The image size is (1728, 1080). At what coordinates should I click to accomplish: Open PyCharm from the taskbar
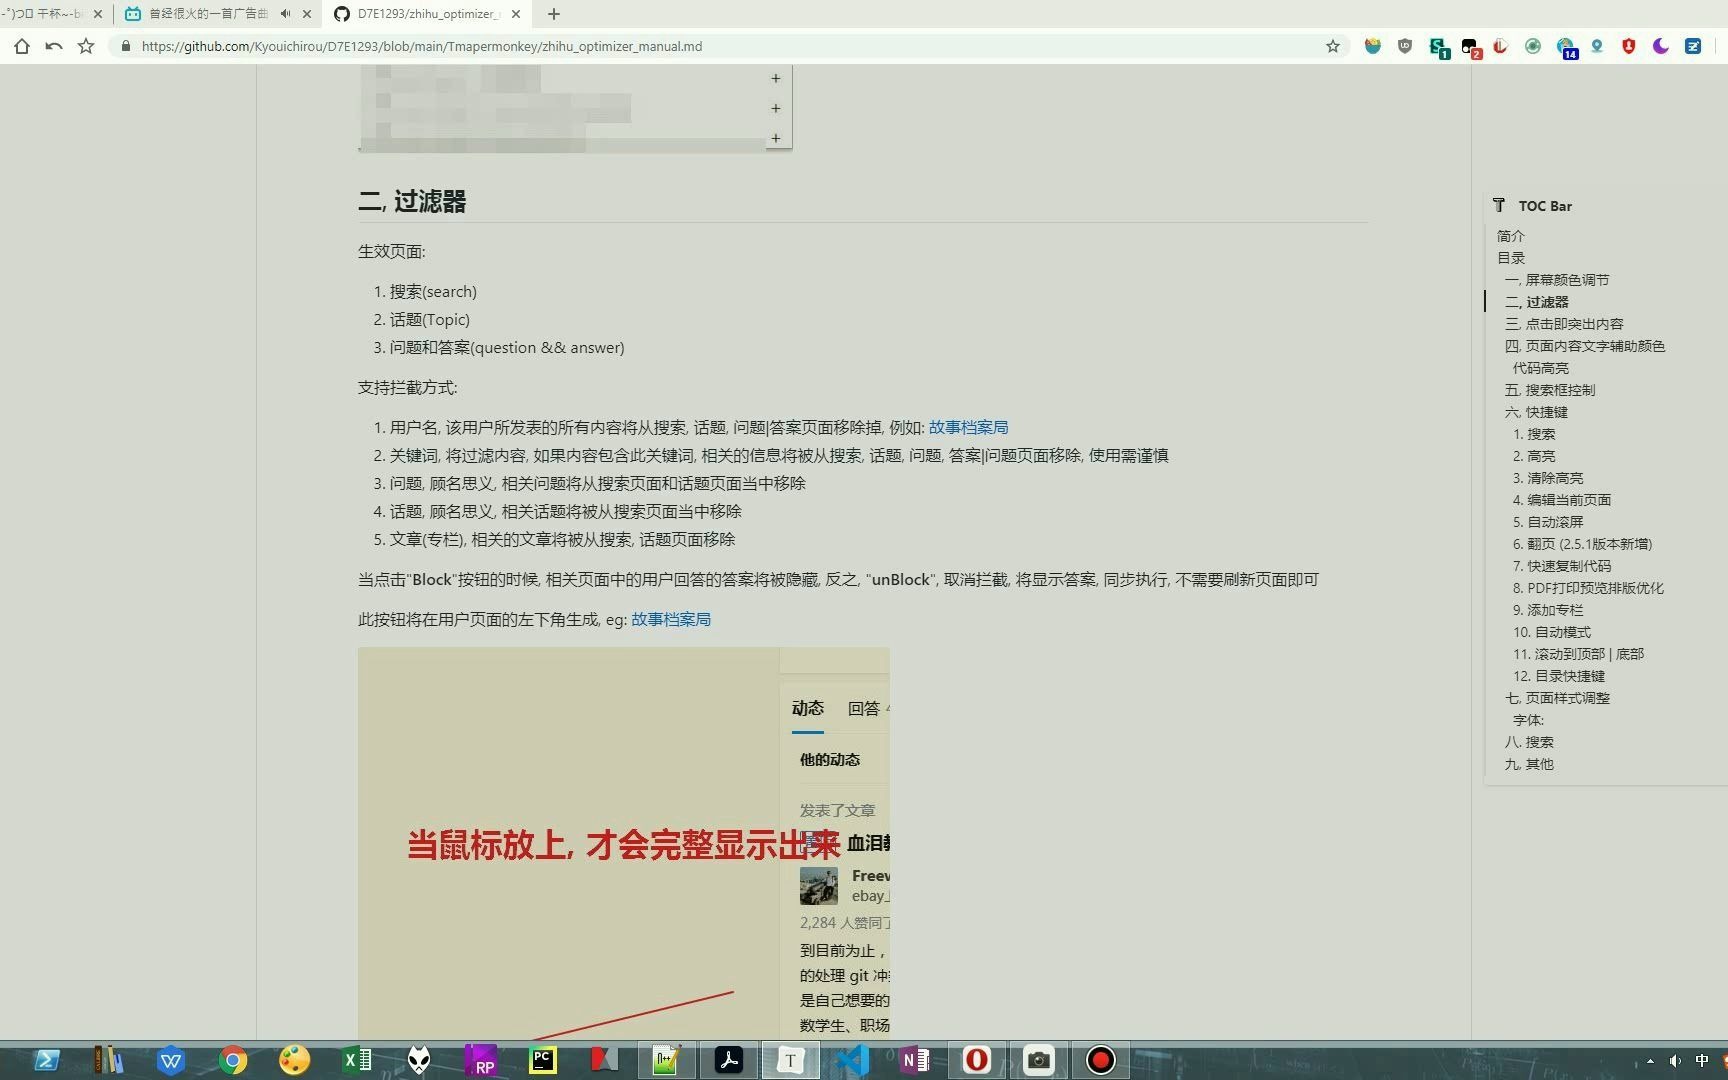tap(542, 1060)
